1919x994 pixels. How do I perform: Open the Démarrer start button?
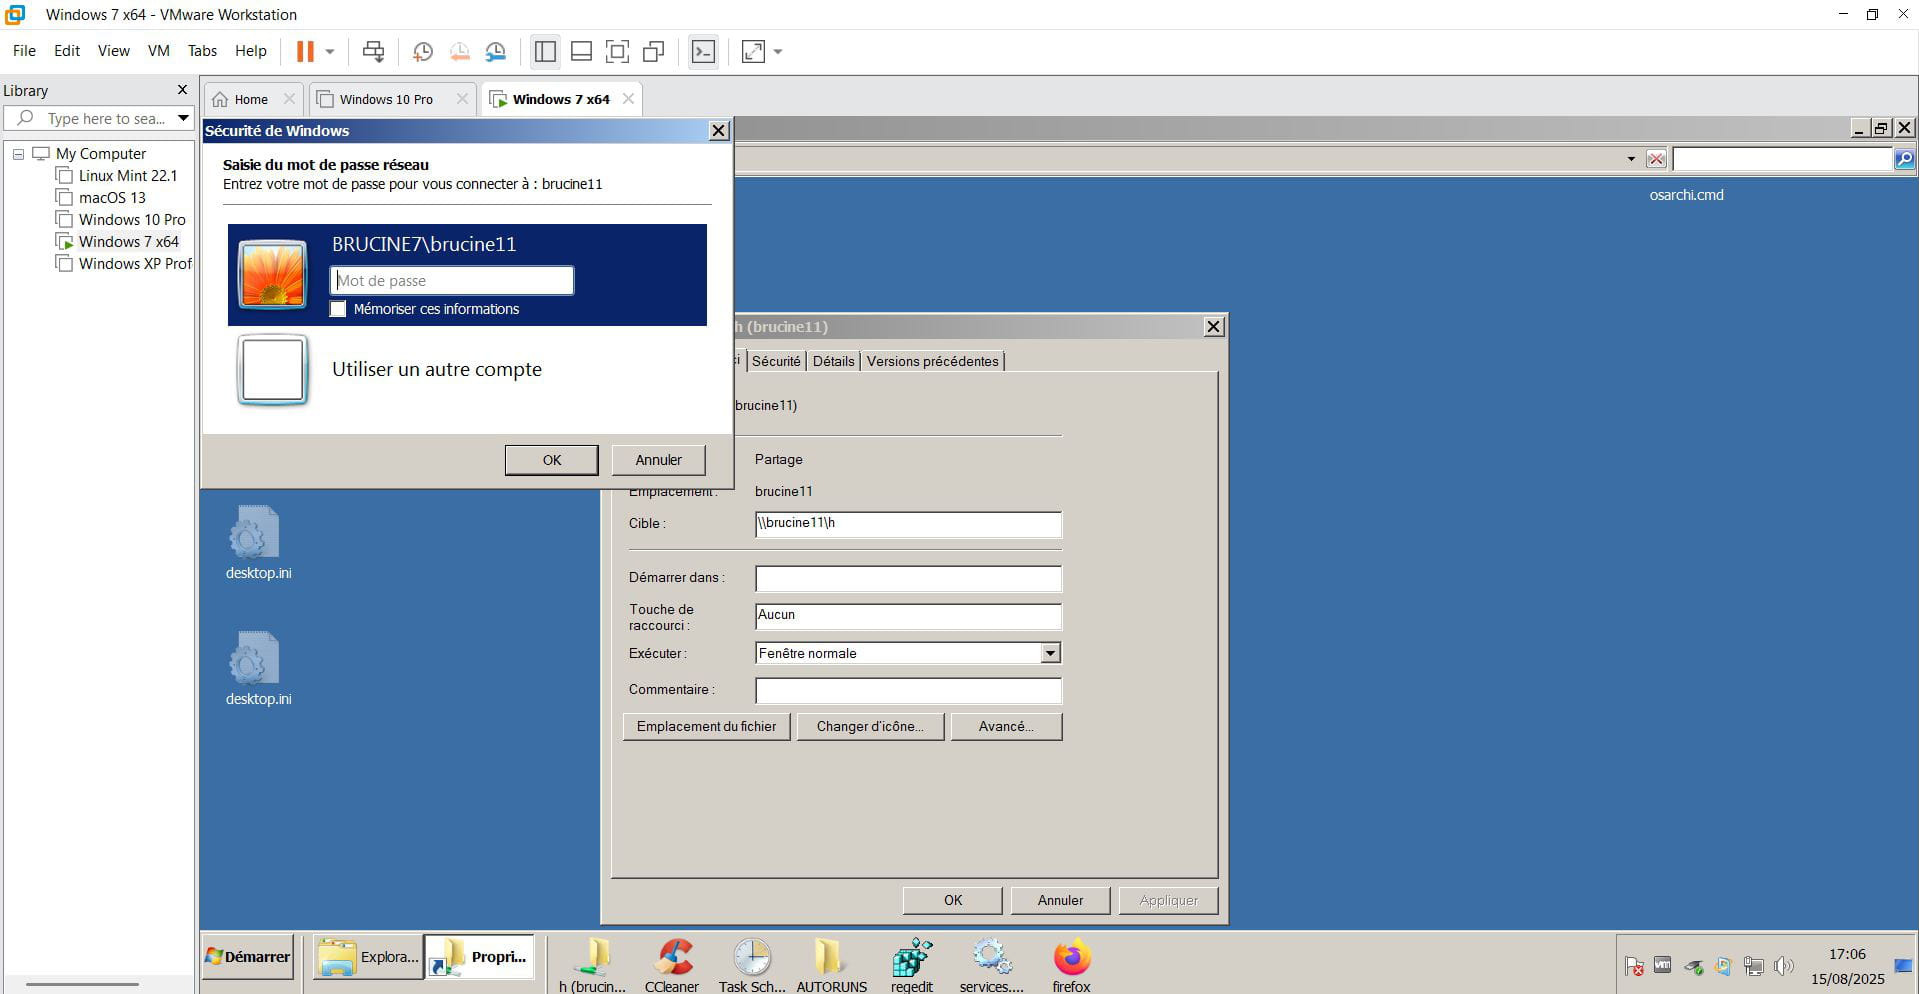point(248,956)
